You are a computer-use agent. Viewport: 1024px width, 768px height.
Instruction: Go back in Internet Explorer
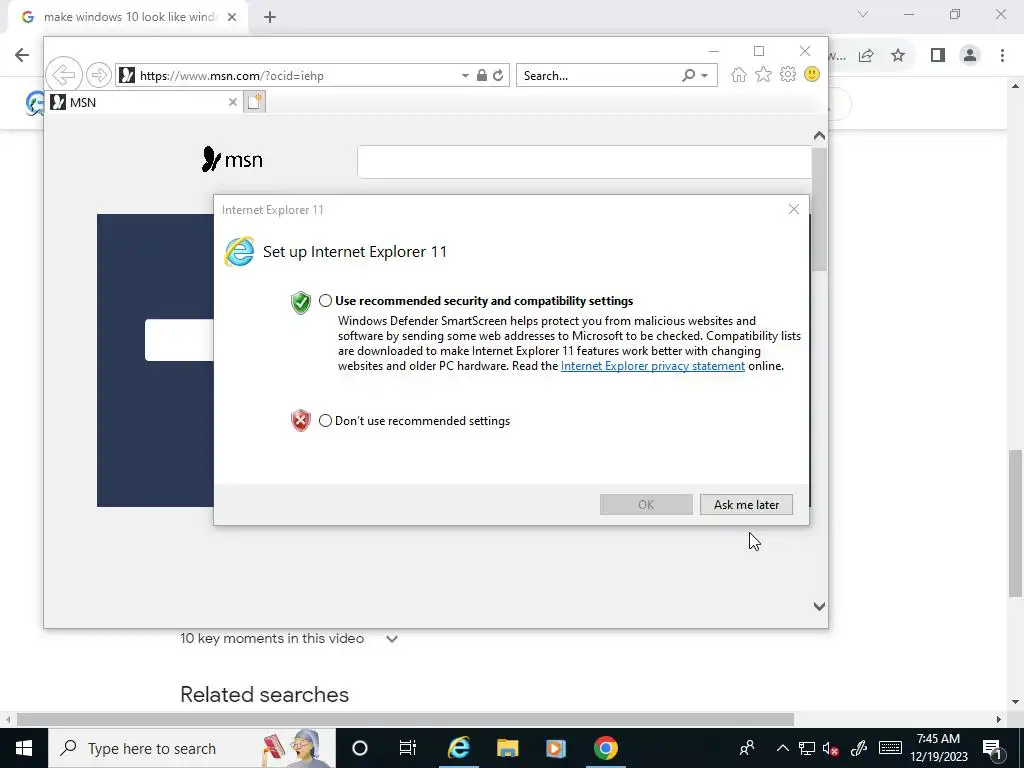pyautogui.click(x=64, y=75)
